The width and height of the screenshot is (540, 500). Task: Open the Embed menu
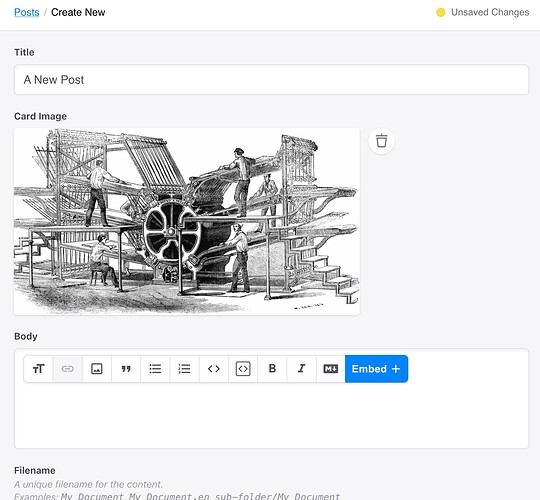[x=376, y=369]
